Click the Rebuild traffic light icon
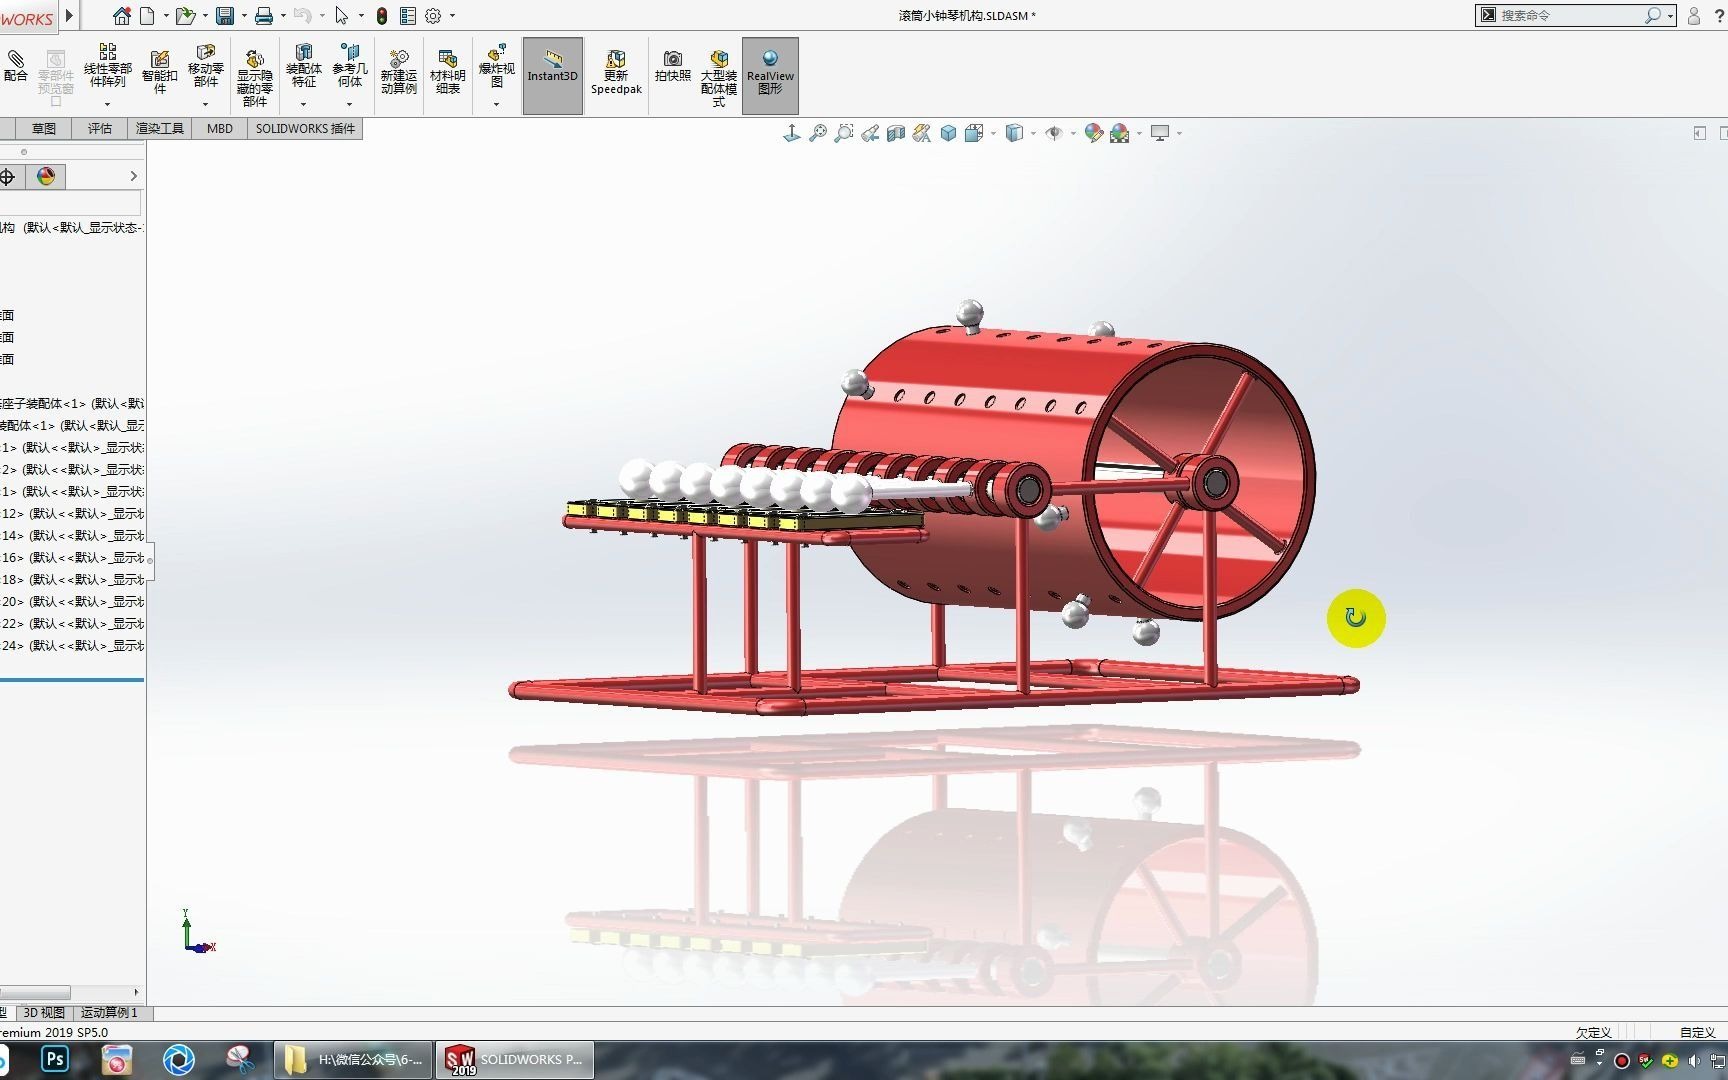The height and width of the screenshot is (1080, 1728). click(x=382, y=16)
